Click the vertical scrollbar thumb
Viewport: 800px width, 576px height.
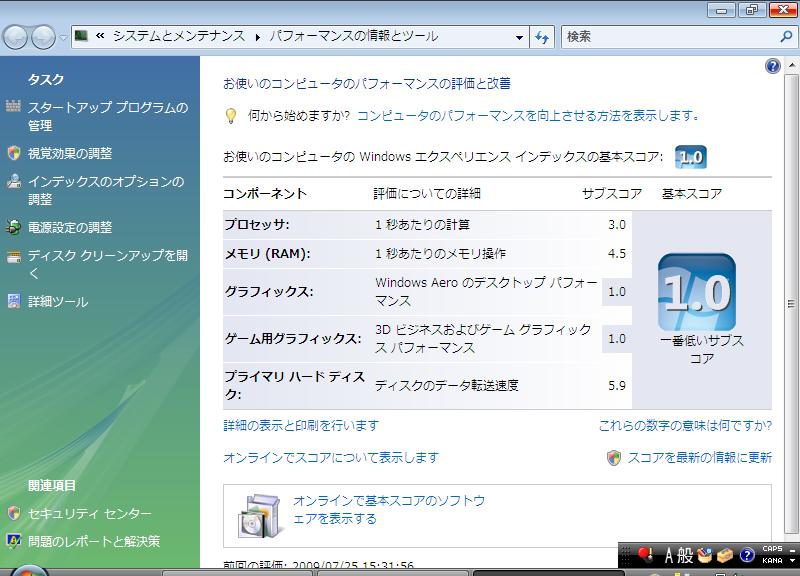791,304
